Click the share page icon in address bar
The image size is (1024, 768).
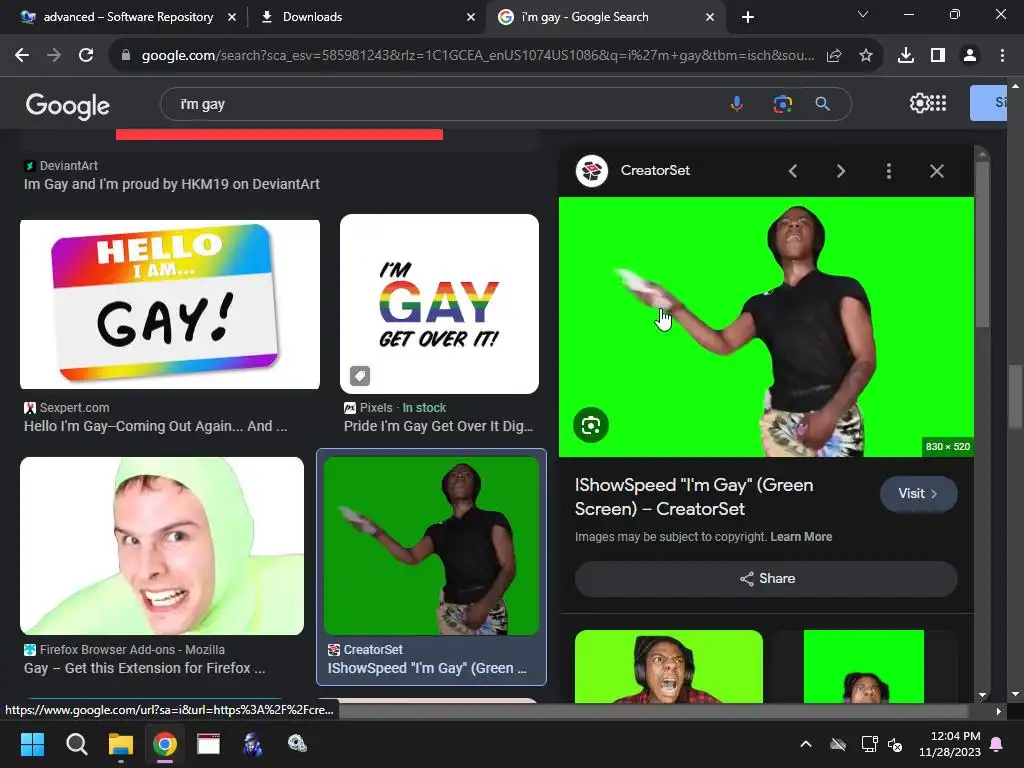[834, 56]
